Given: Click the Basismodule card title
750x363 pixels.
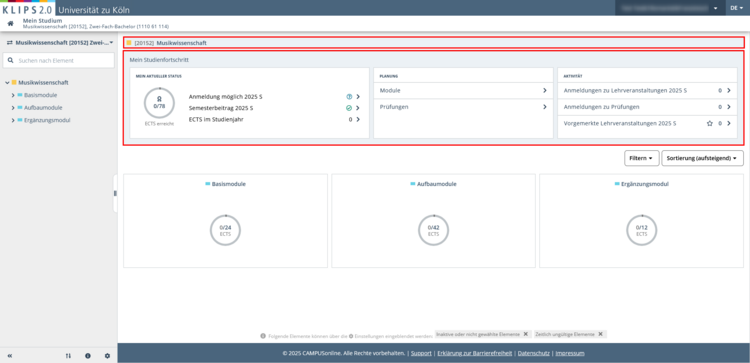Looking at the screenshot, I should [x=229, y=184].
